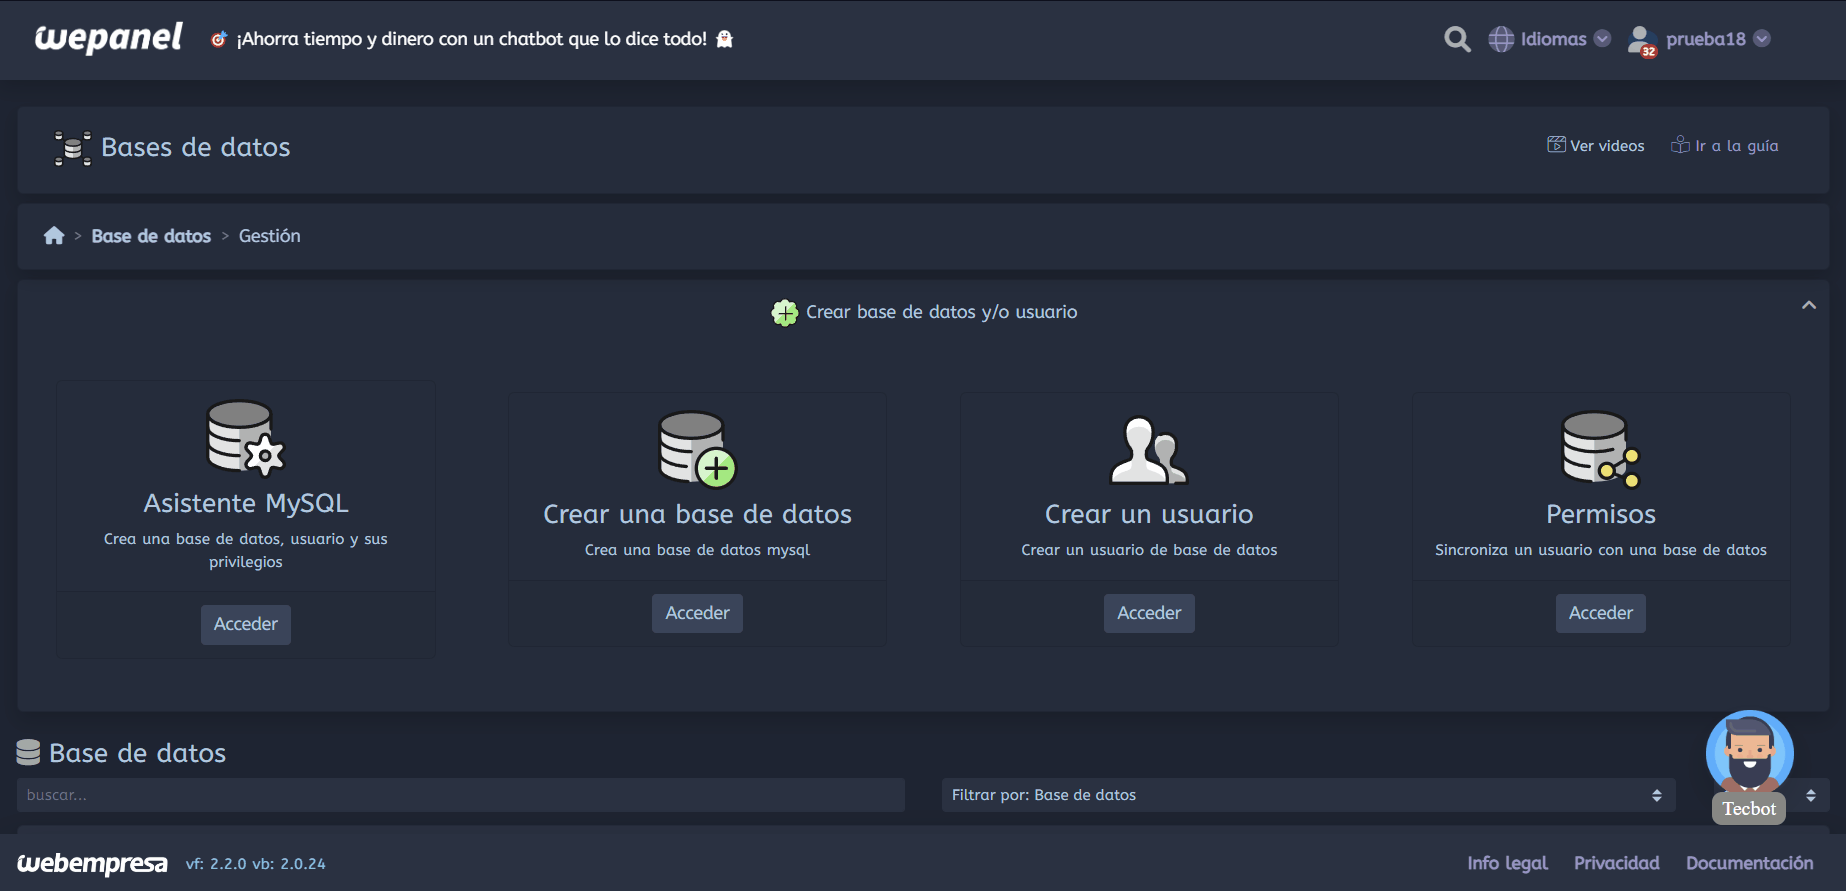The image size is (1846, 891).
Task: Open the Tecbot chatbot avatar
Action: click(1749, 756)
